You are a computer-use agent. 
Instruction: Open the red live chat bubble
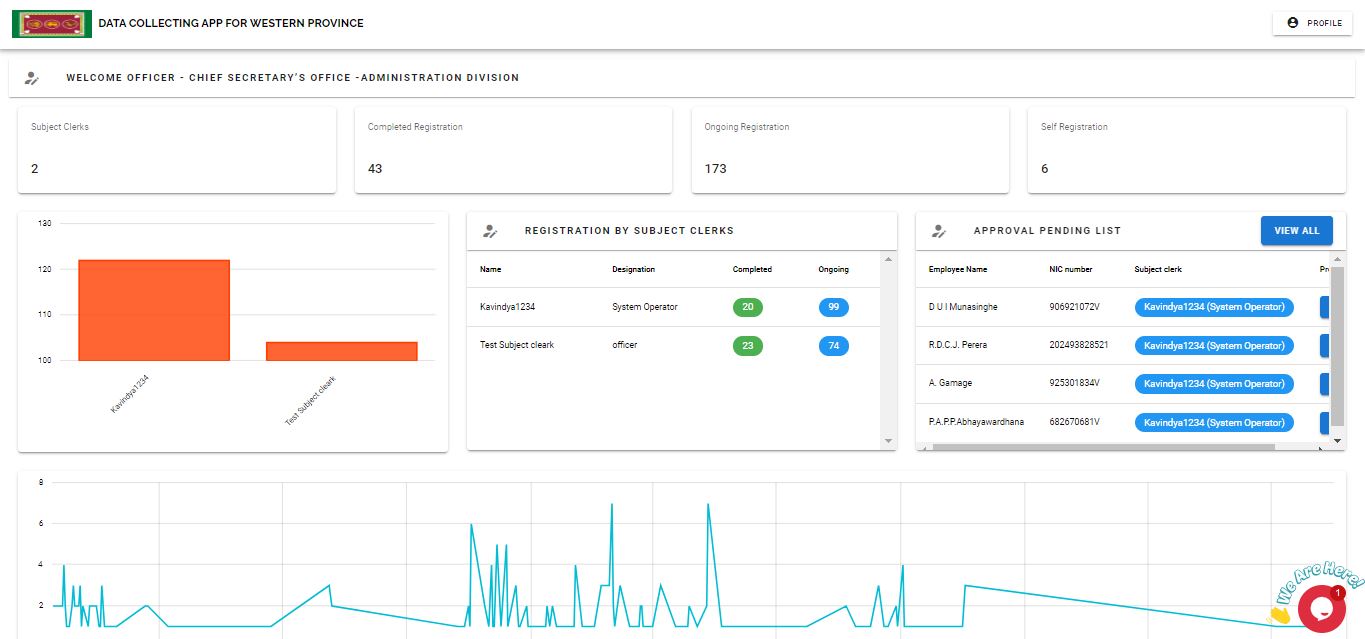coord(1321,608)
